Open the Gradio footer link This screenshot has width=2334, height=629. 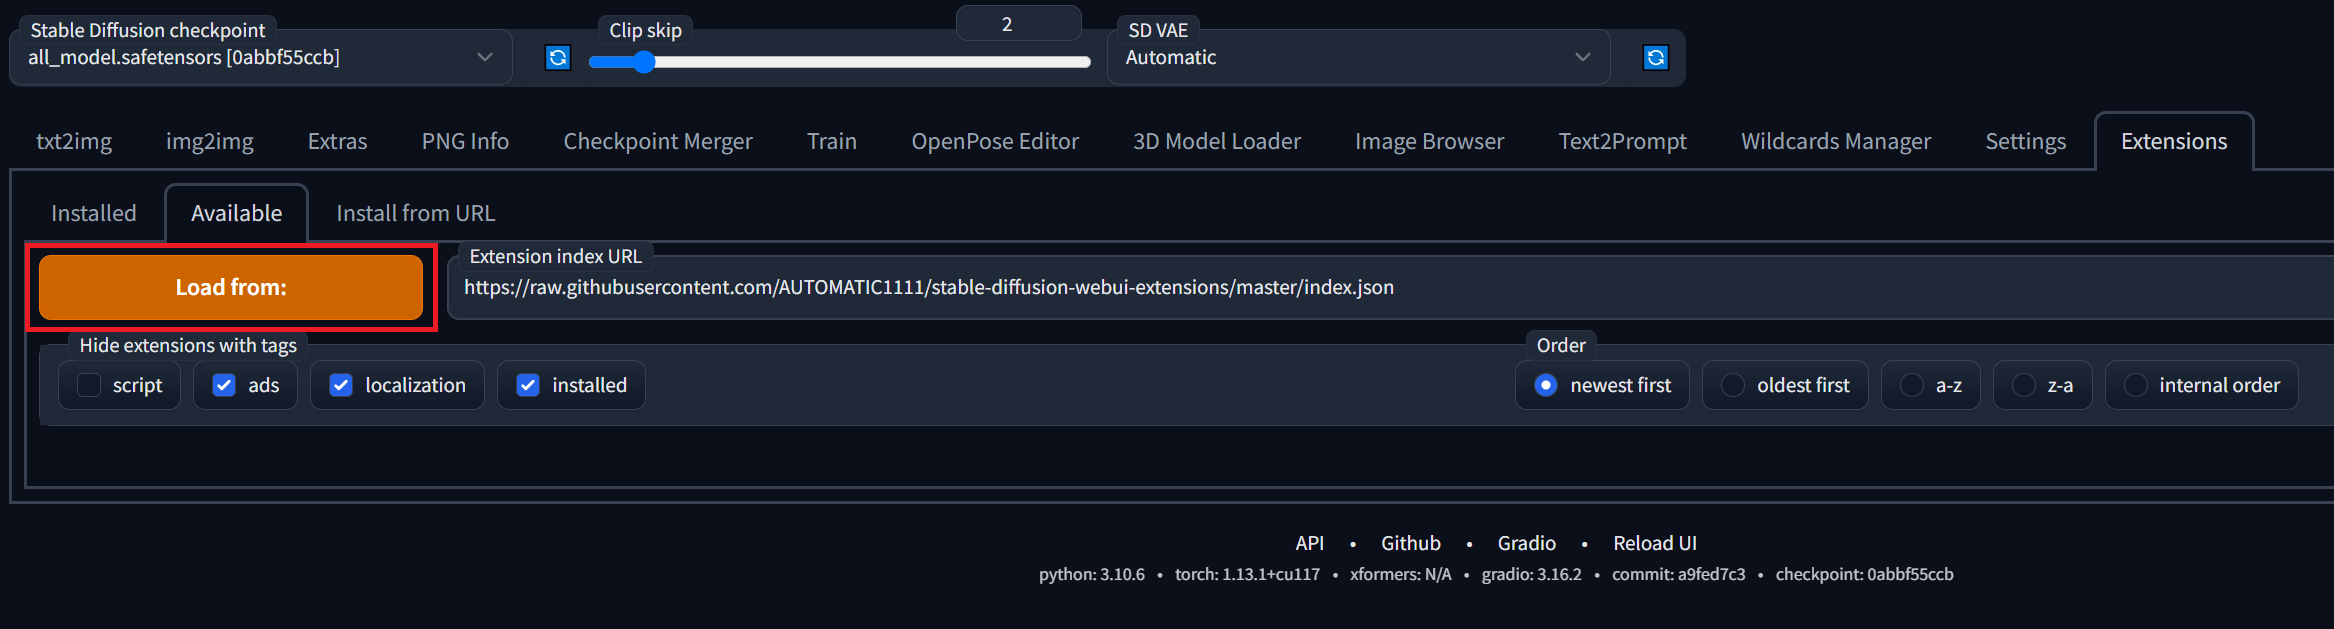point(1526,543)
